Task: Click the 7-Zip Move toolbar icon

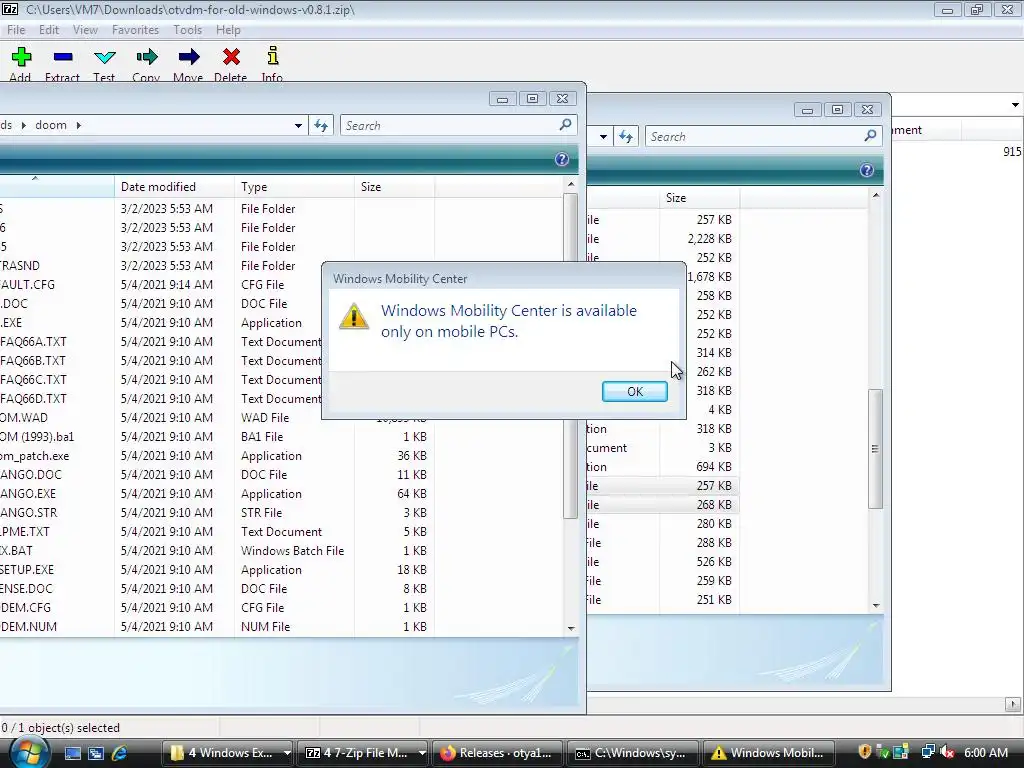Action: click(189, 57)
